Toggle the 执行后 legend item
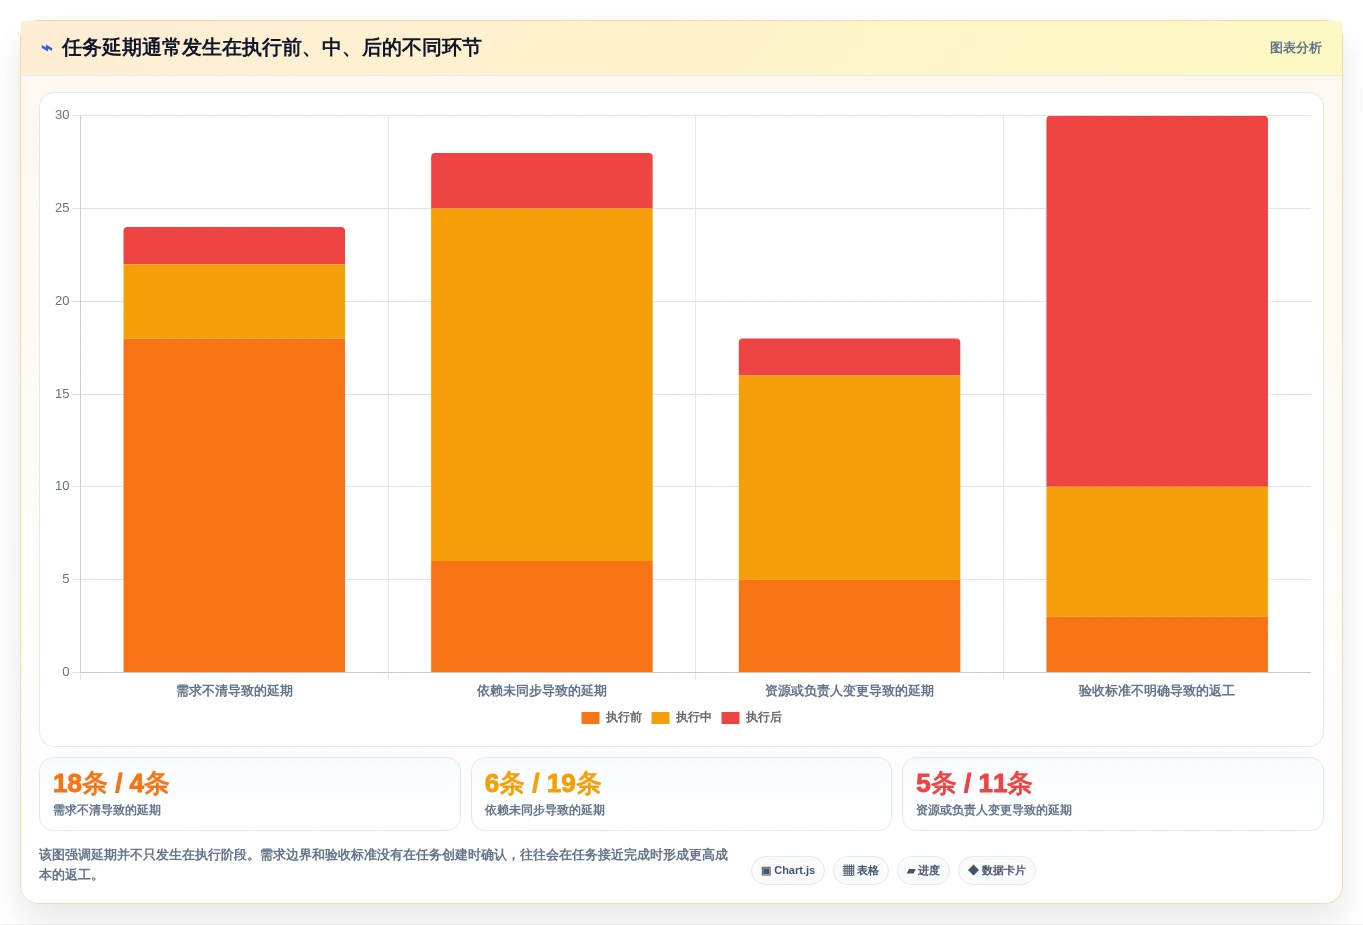 (x=751, y=717)
